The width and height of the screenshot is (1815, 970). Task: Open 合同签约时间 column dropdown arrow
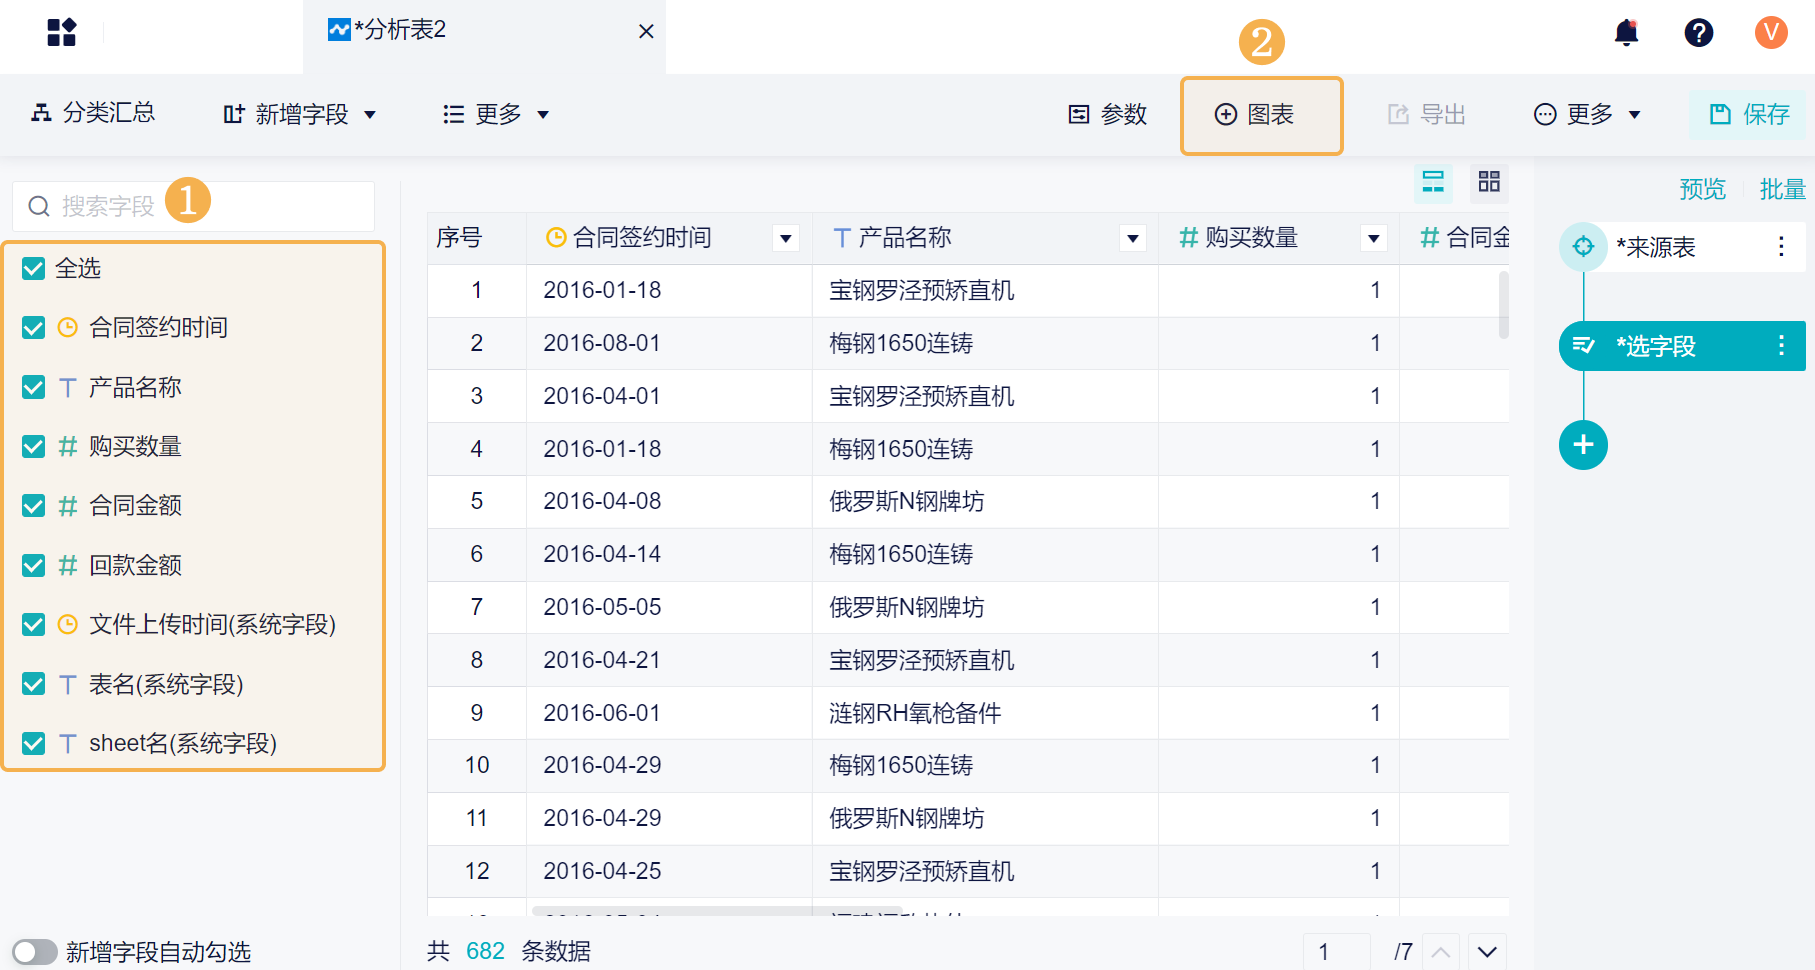[786, 238]
